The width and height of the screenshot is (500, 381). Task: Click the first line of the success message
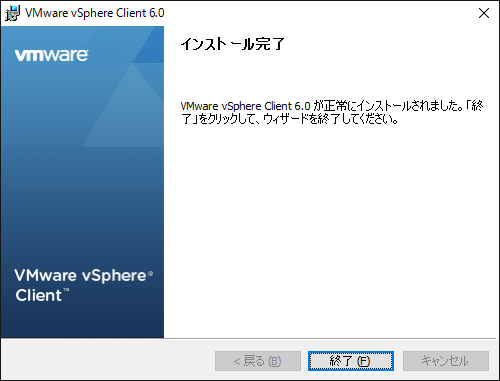332,106
